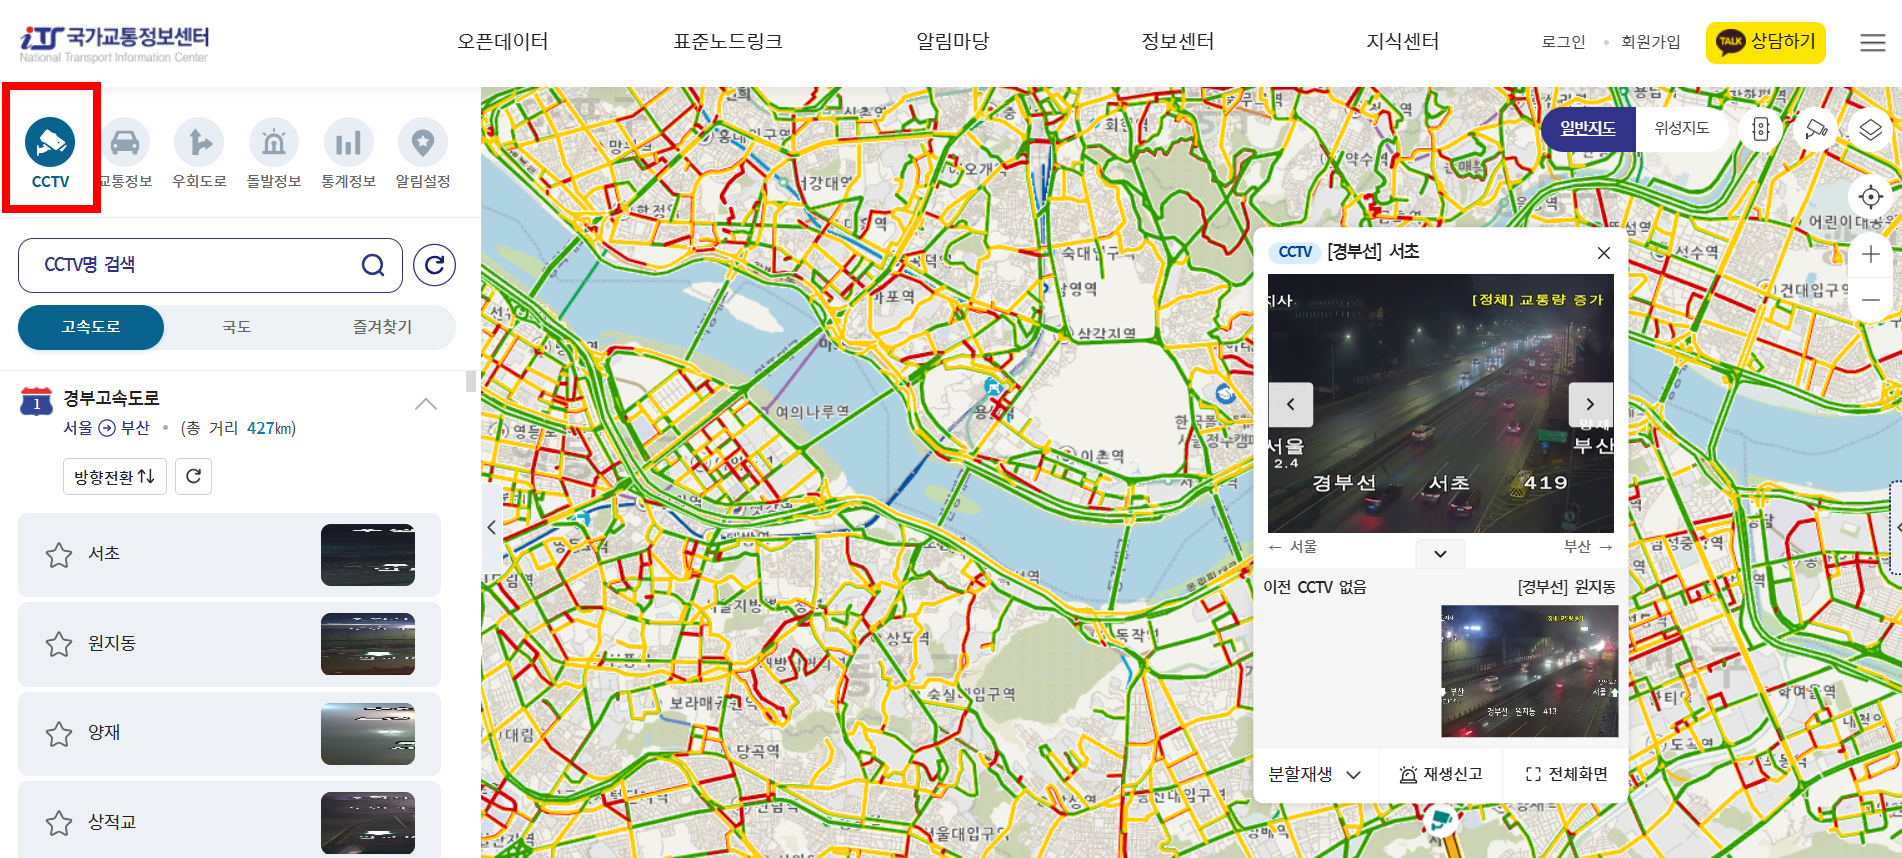Collapse CCTV popup with down chevron
The width and height of the screenshot is (1902, 858).
coord(1440,554)
